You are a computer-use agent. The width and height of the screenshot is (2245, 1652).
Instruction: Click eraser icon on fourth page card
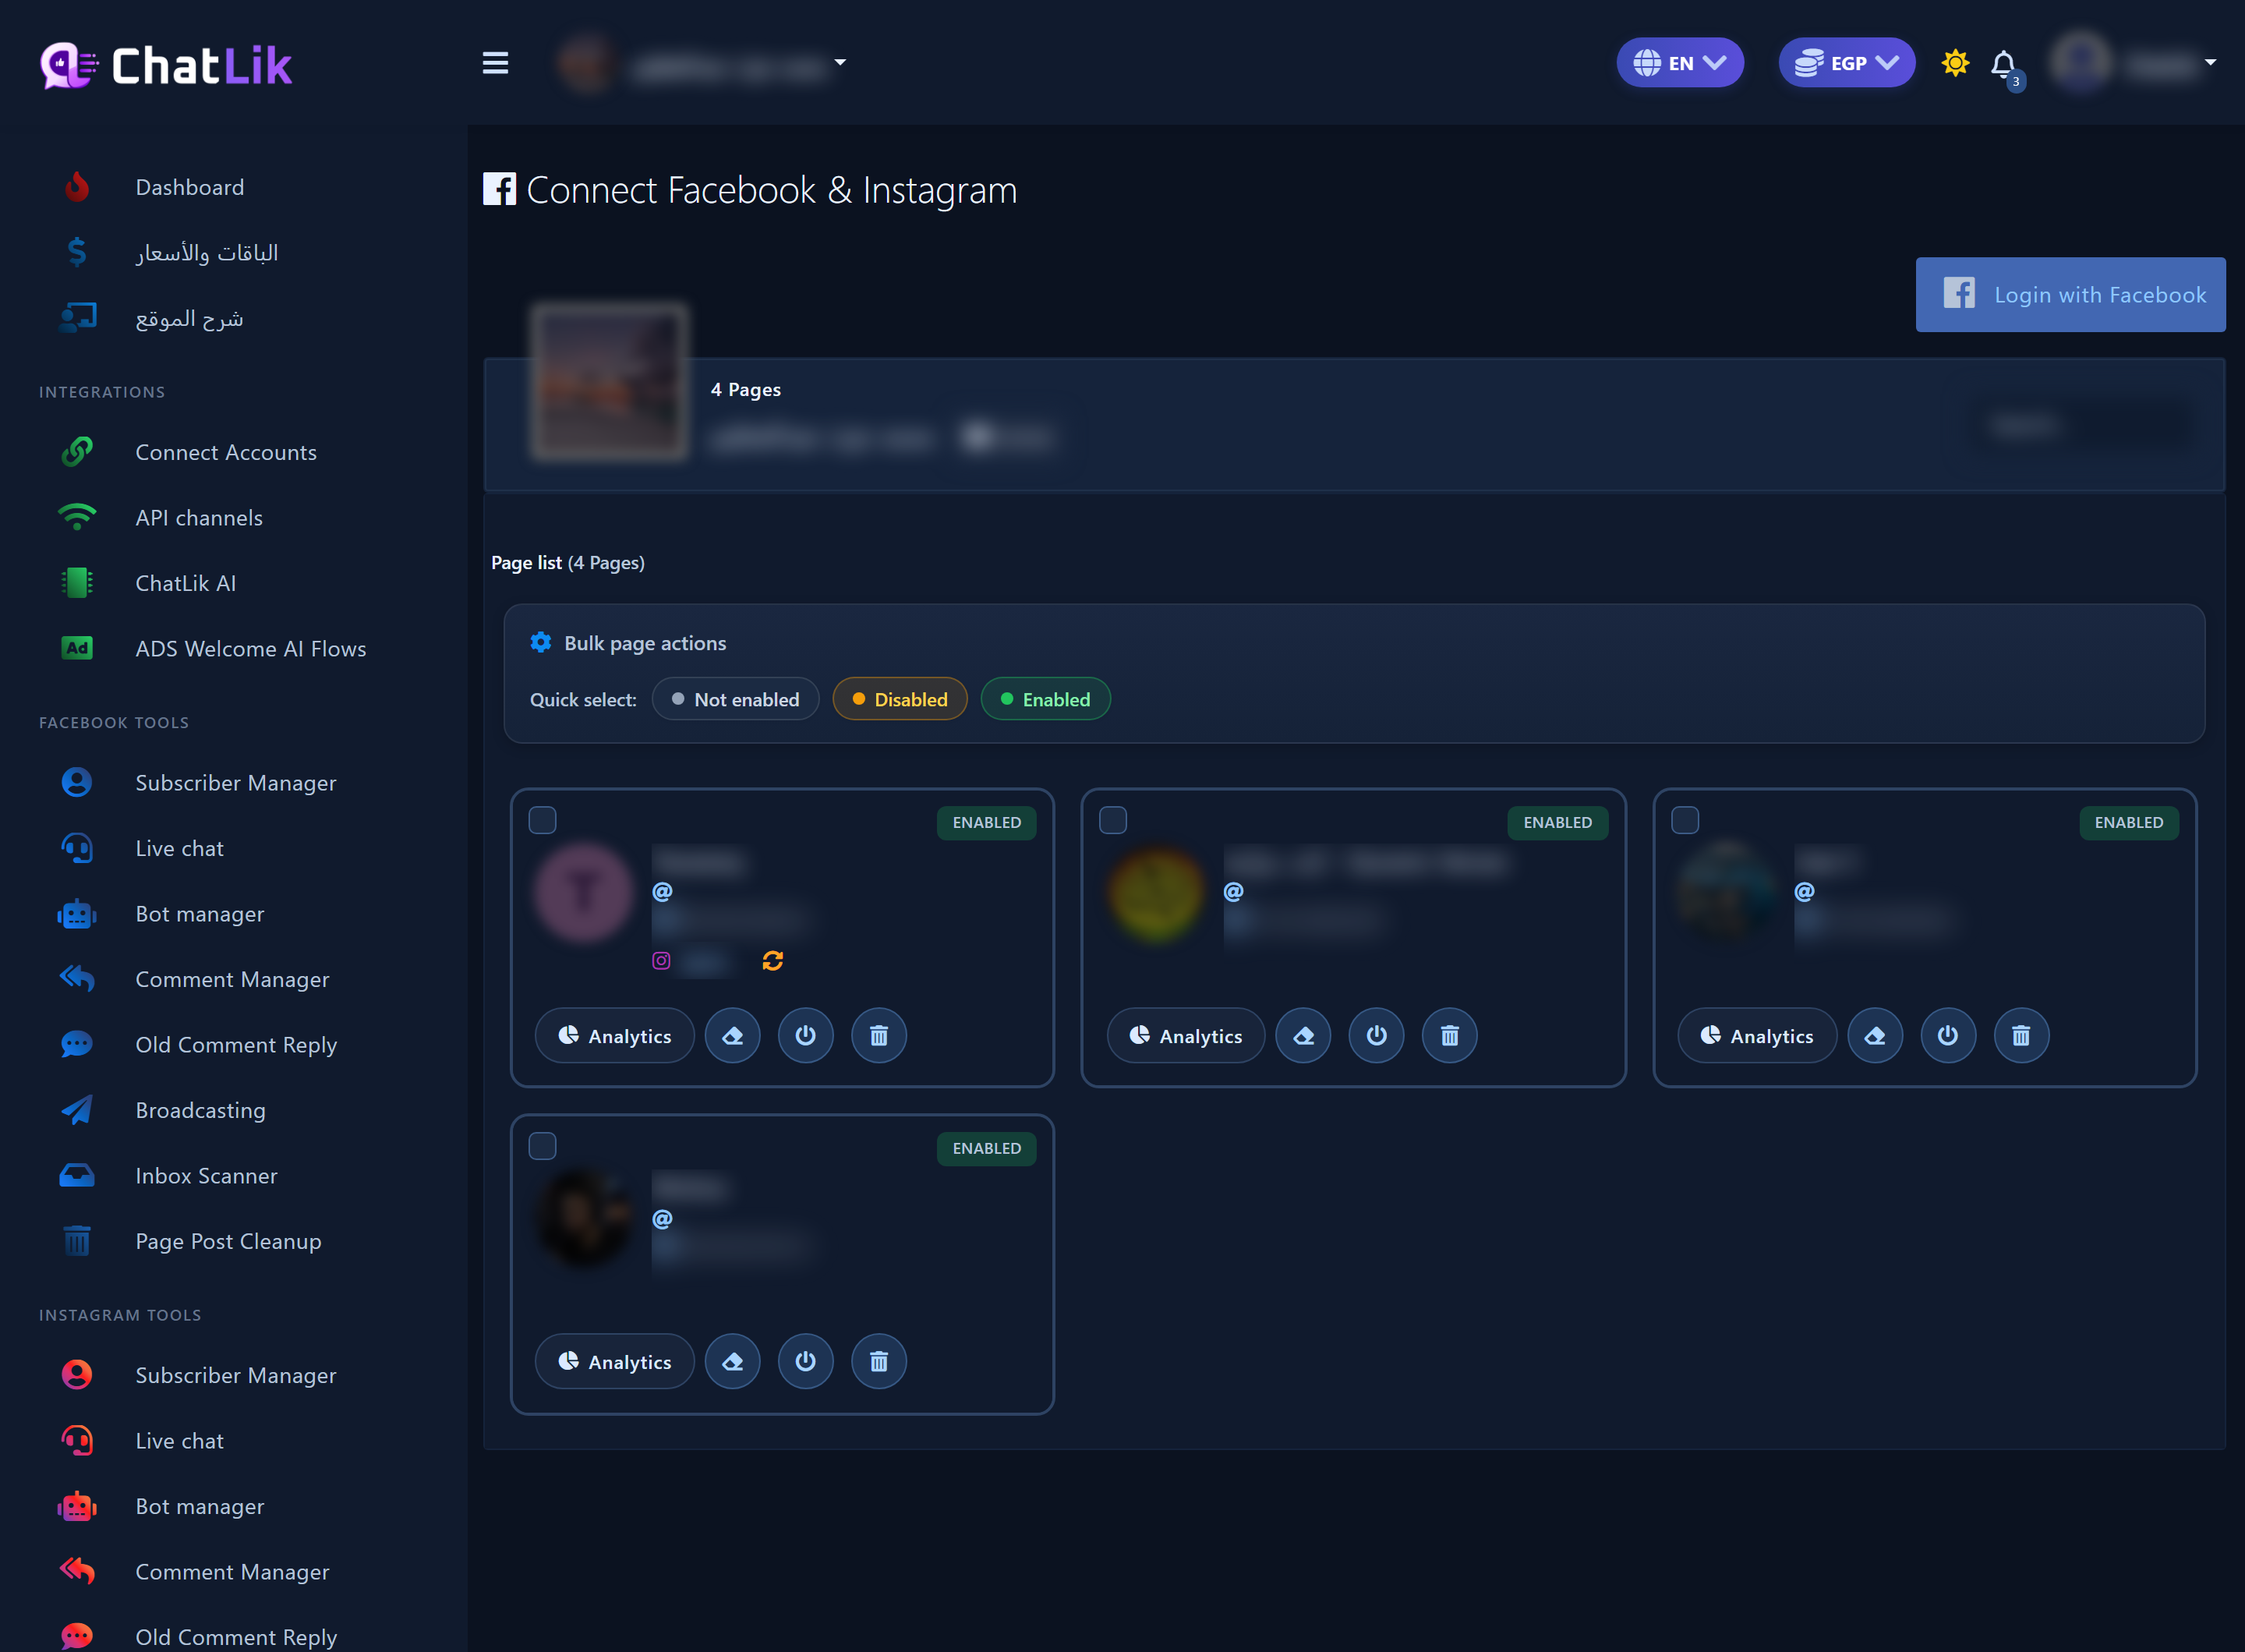point(733,1362)
